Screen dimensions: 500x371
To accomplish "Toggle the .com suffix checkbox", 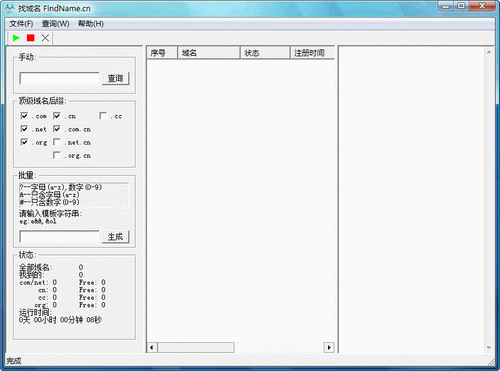I will [24, 116].
